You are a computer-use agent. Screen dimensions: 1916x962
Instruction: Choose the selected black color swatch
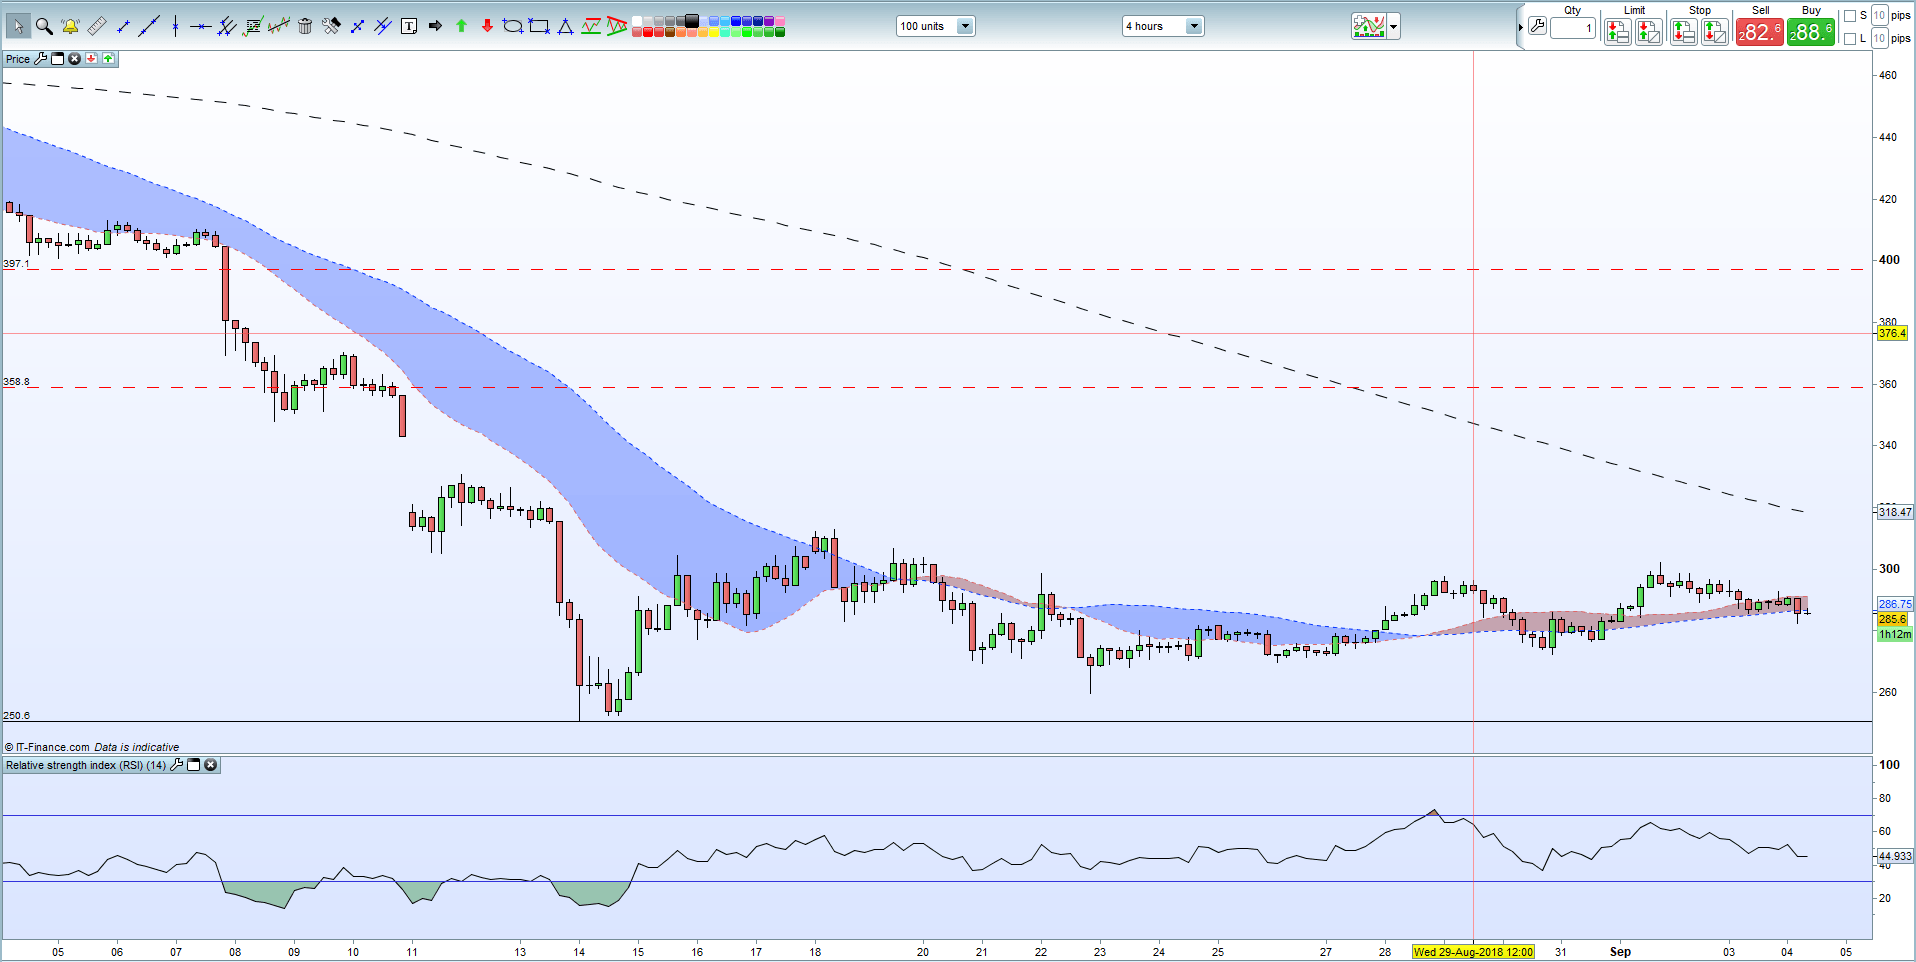pos(691,20)
